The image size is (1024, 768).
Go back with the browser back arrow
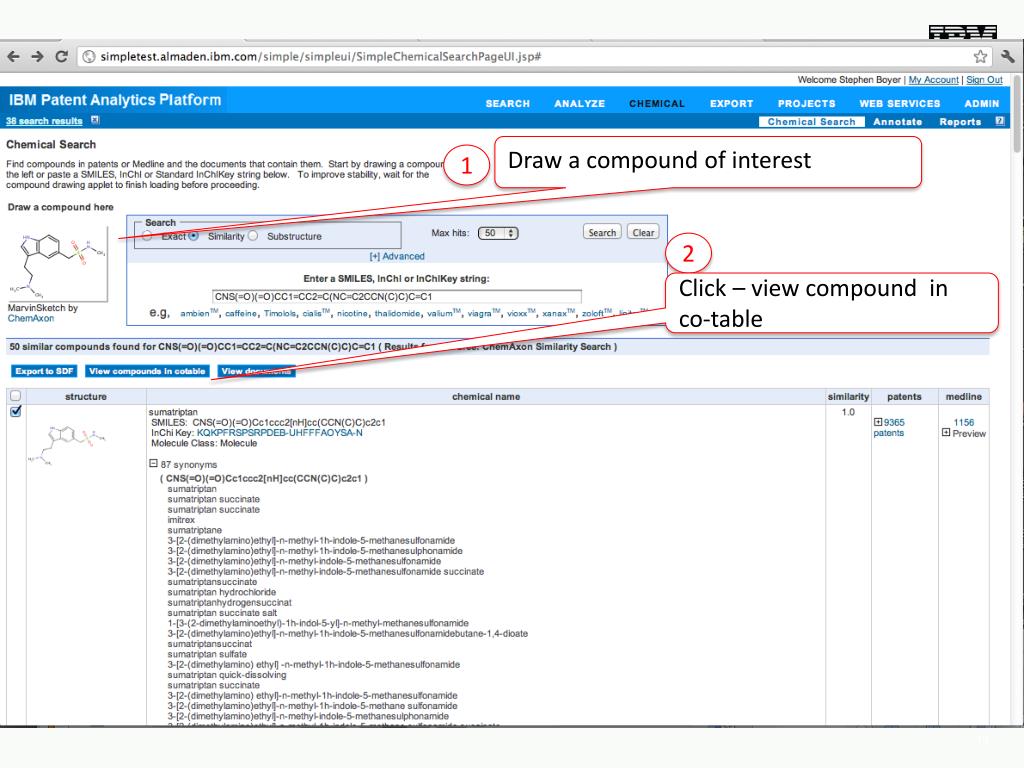click(x=13, y=57)
